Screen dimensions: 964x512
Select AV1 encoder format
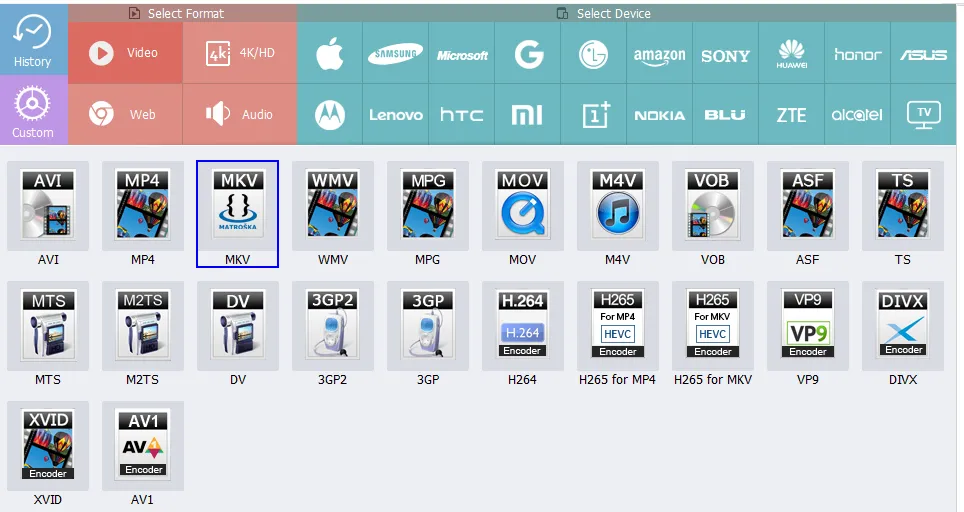[143, 454]
